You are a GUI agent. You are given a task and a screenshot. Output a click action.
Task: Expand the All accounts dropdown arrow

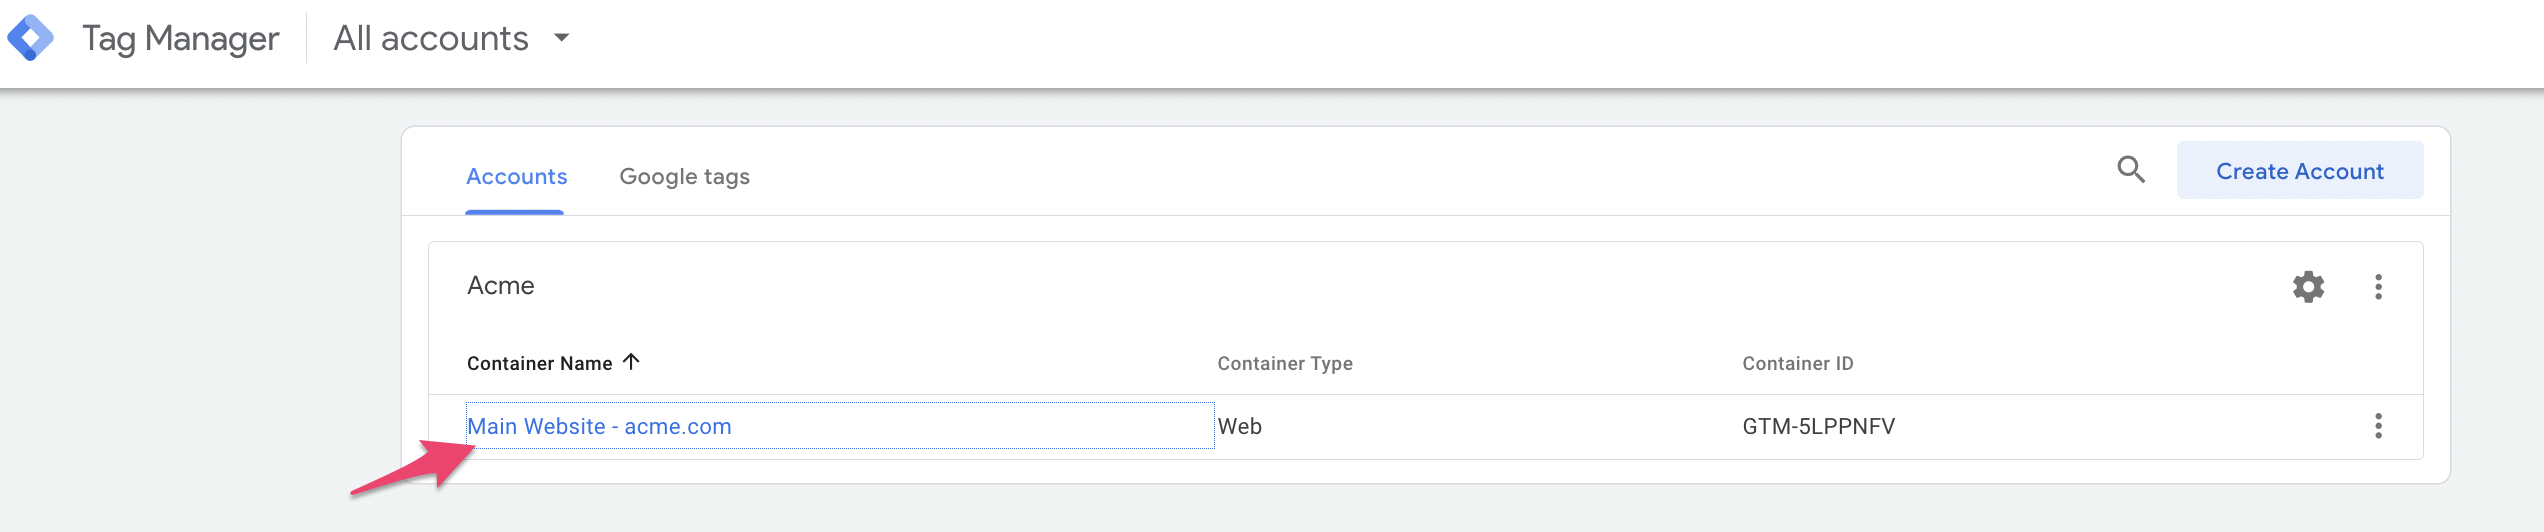click(x=562, y=38)
